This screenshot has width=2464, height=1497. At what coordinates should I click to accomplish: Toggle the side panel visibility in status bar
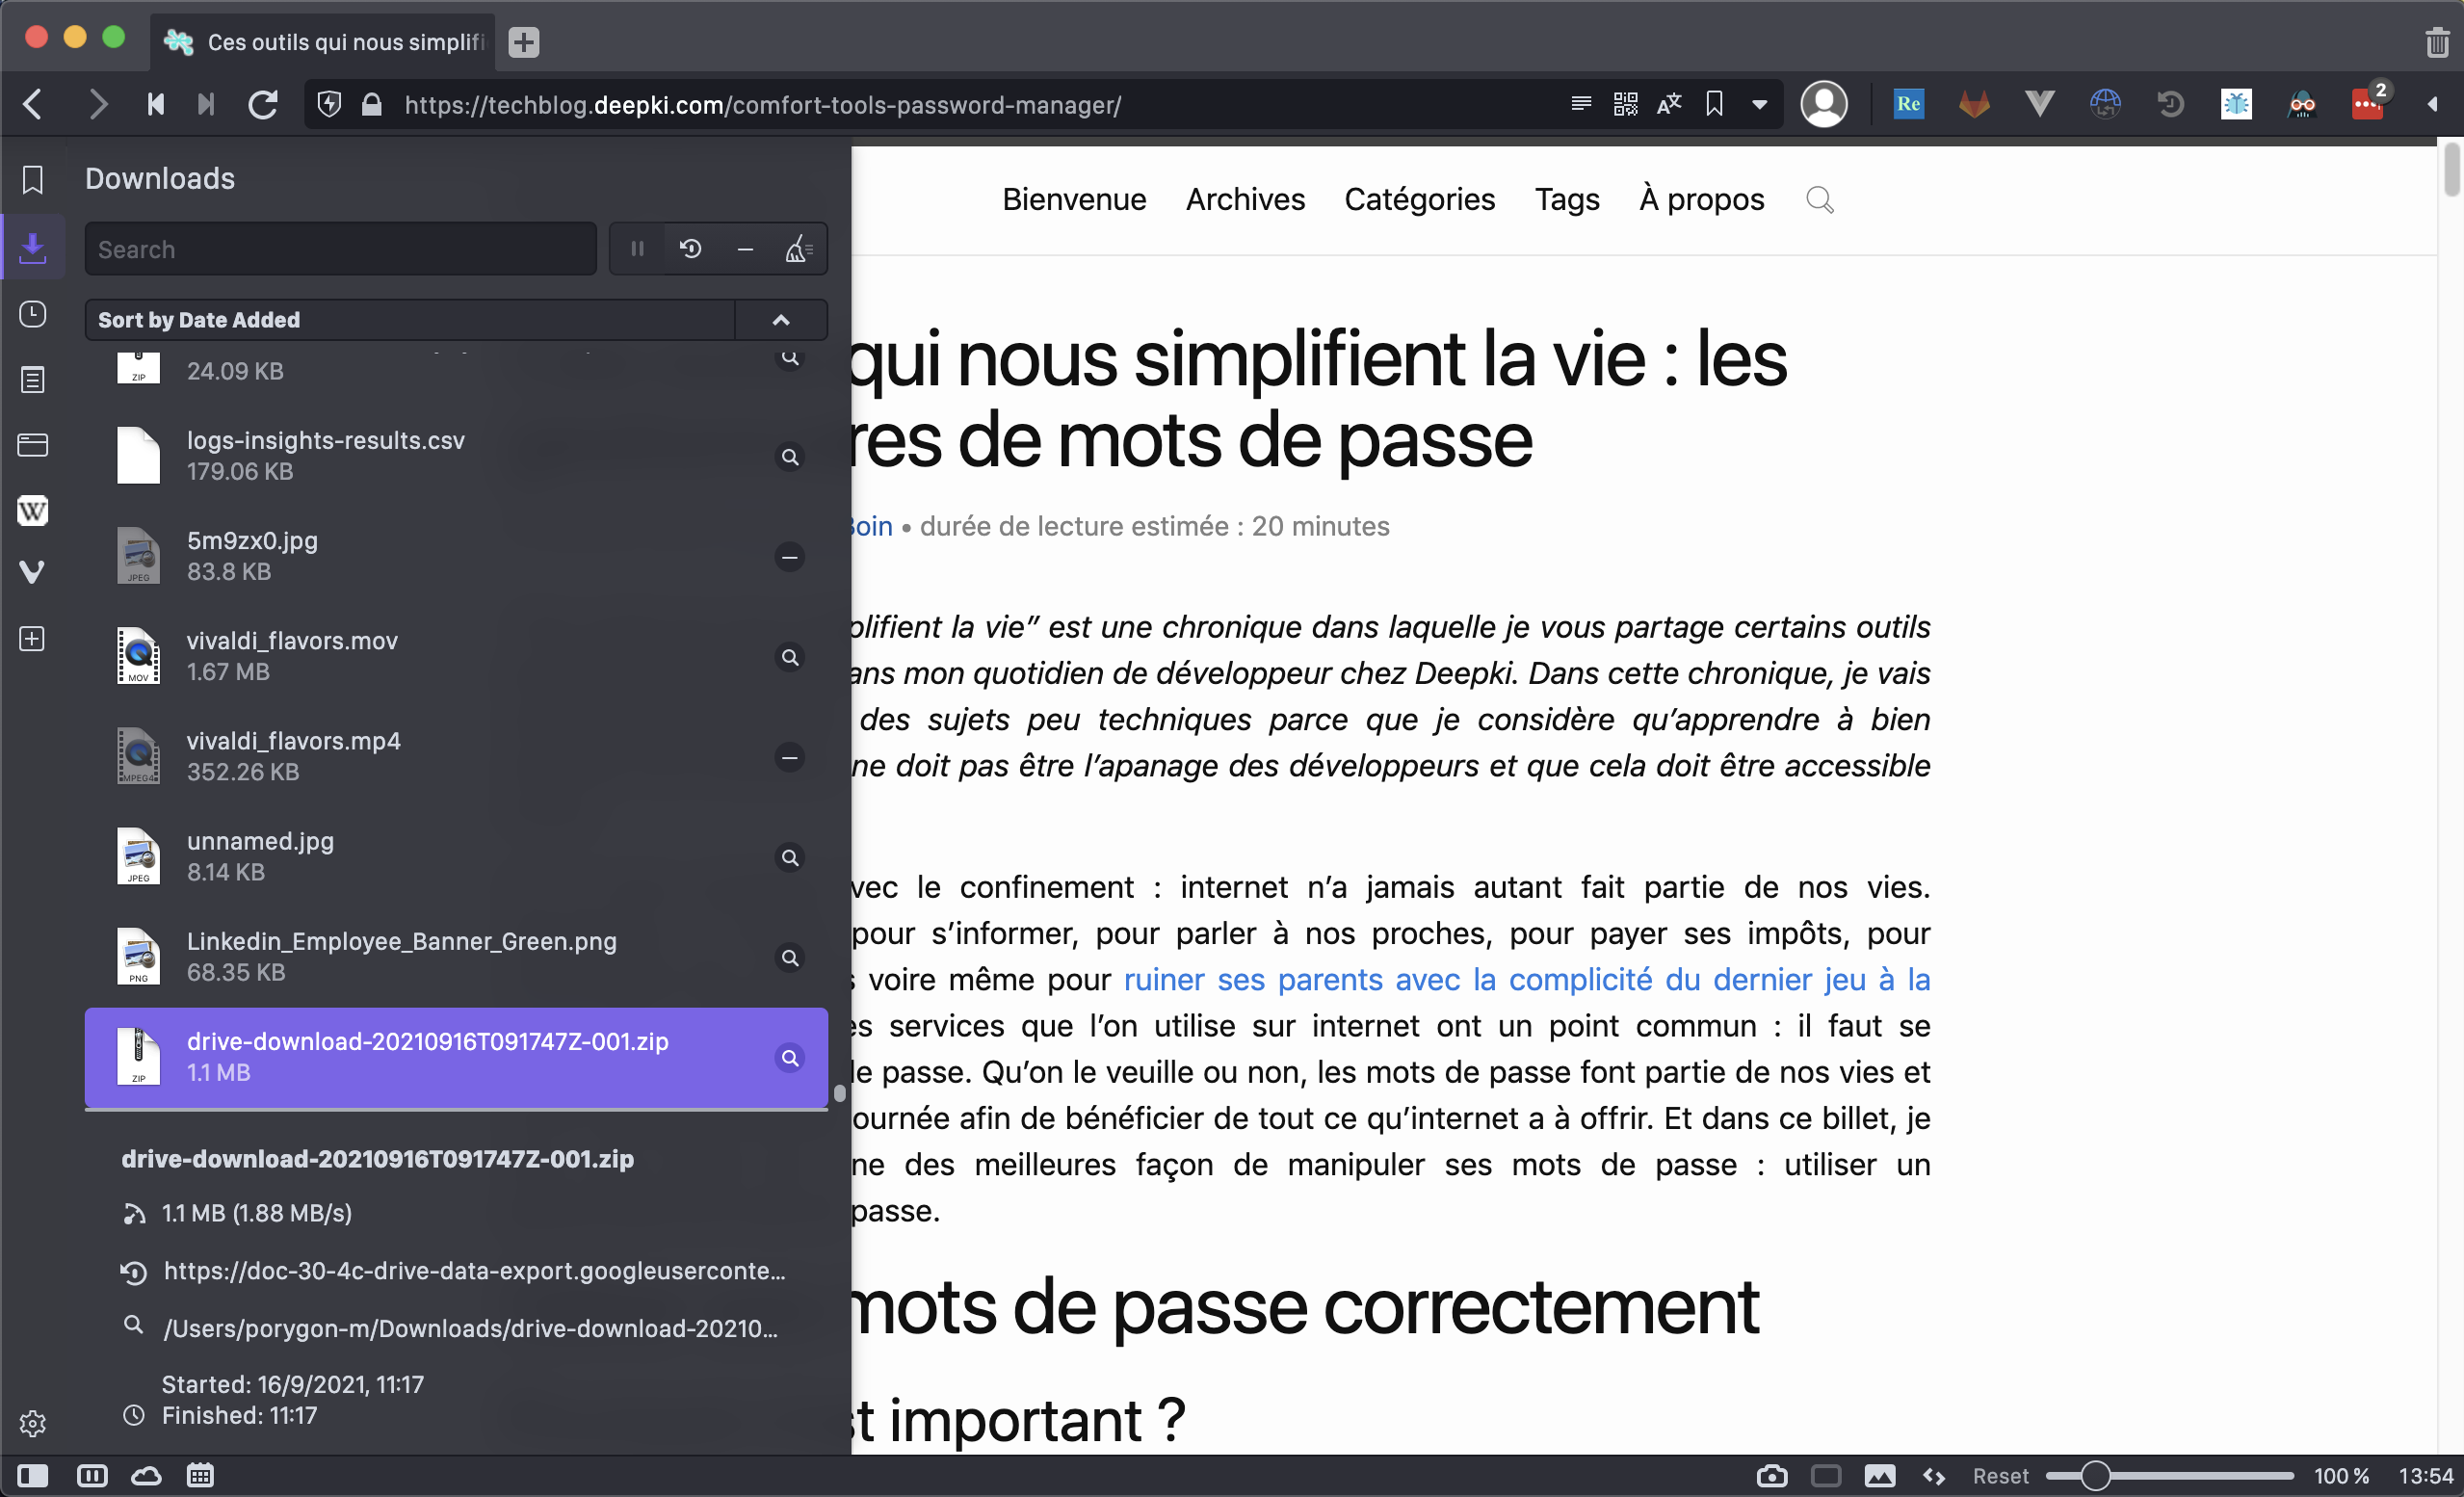32,1476
